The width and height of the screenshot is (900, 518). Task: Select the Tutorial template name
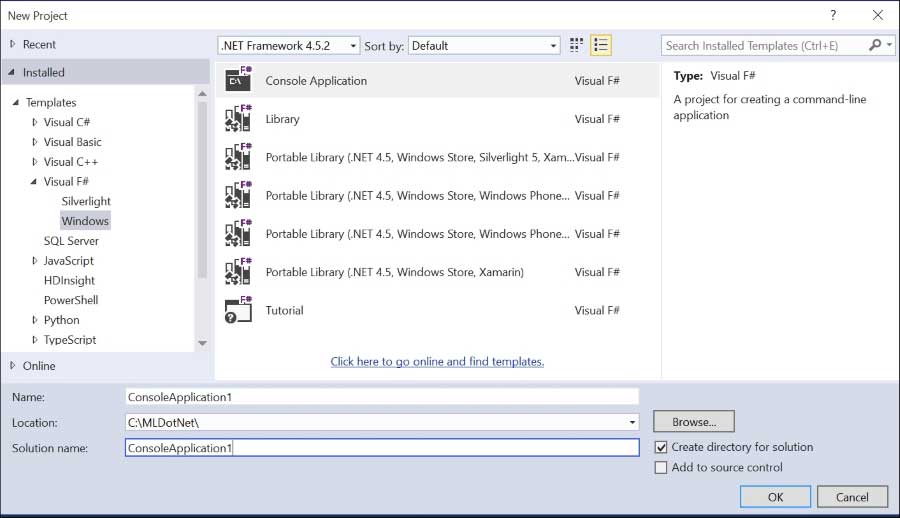(284, 310)
